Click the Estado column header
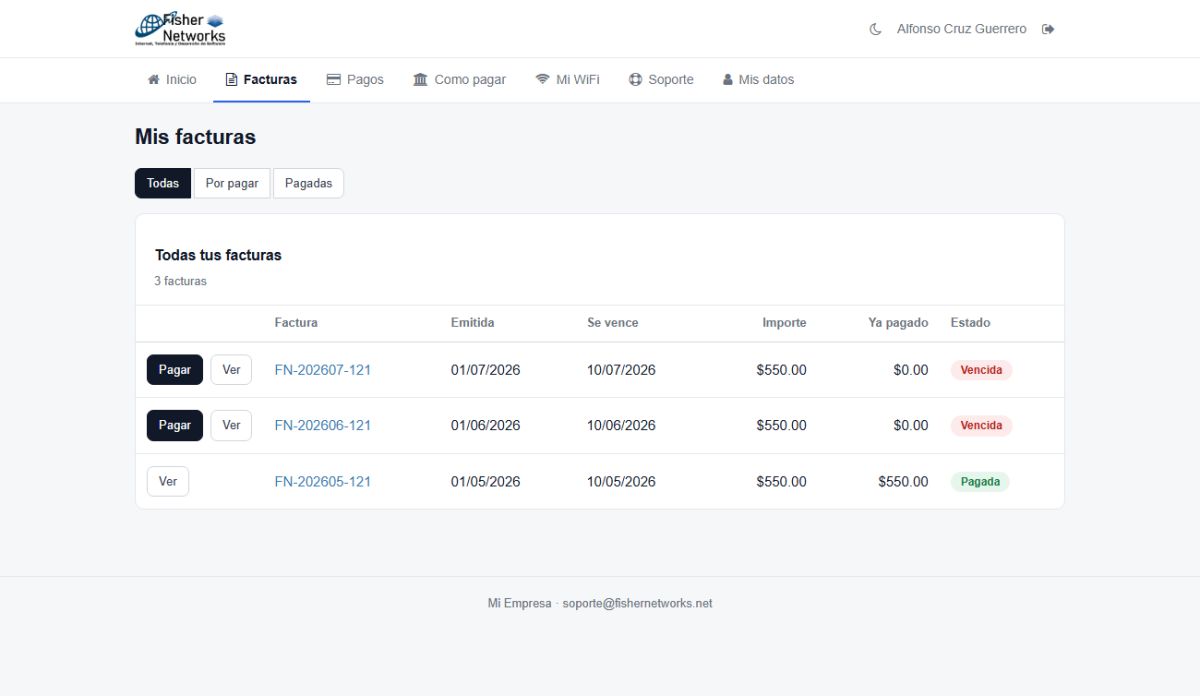1200x696 pixels. pyautogui.click(x=971, y=323)
